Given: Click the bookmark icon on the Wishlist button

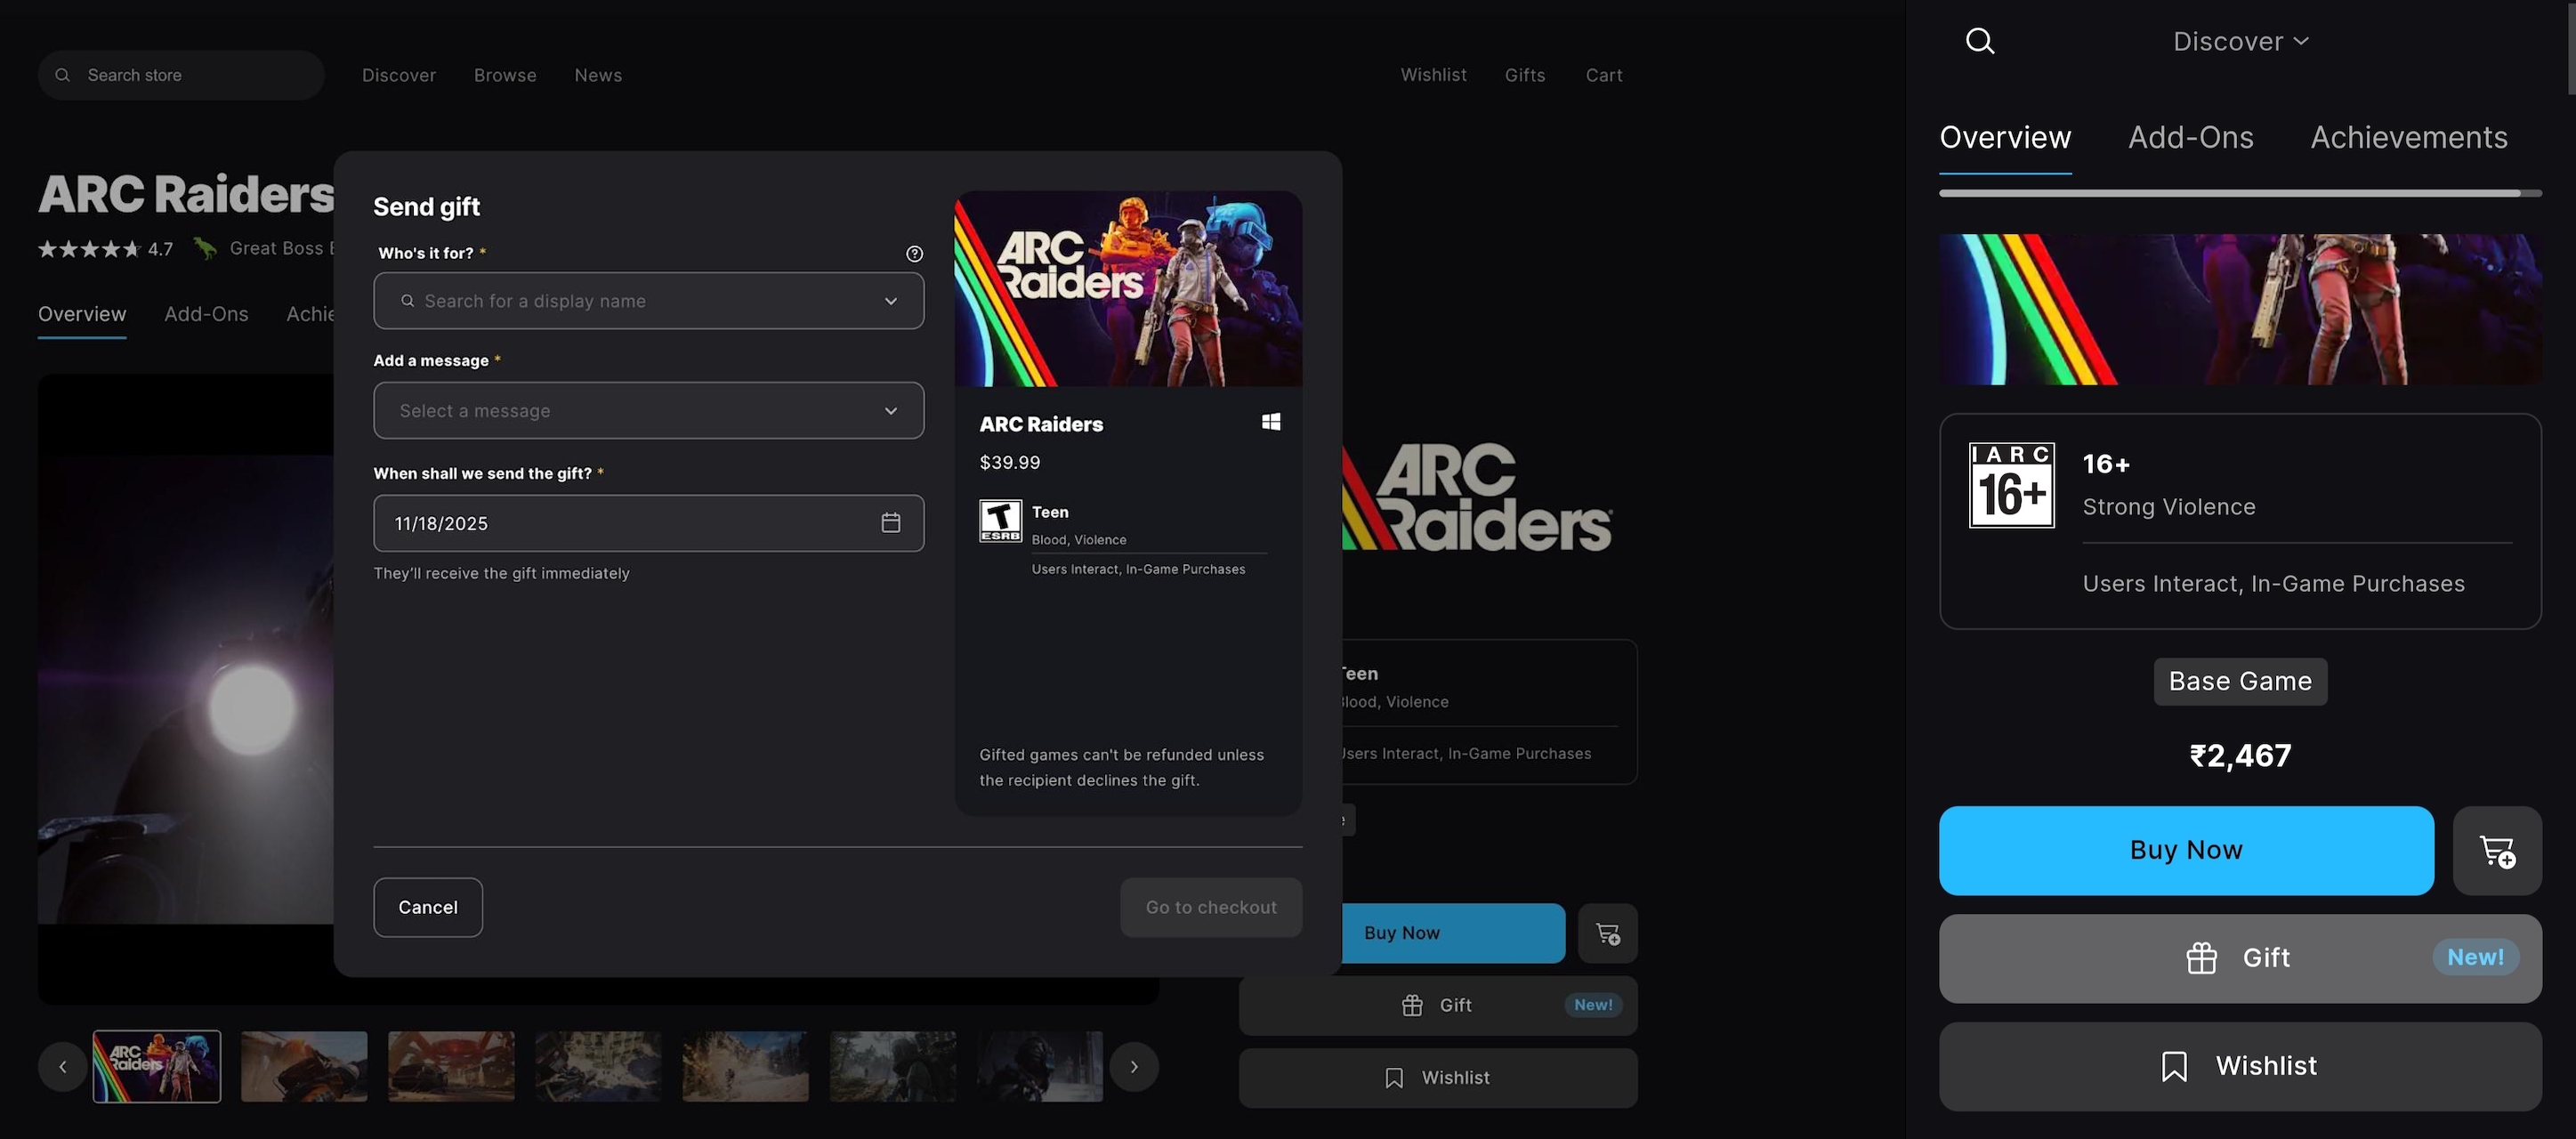Looking at the screenshot, I should [2175, 1066].
